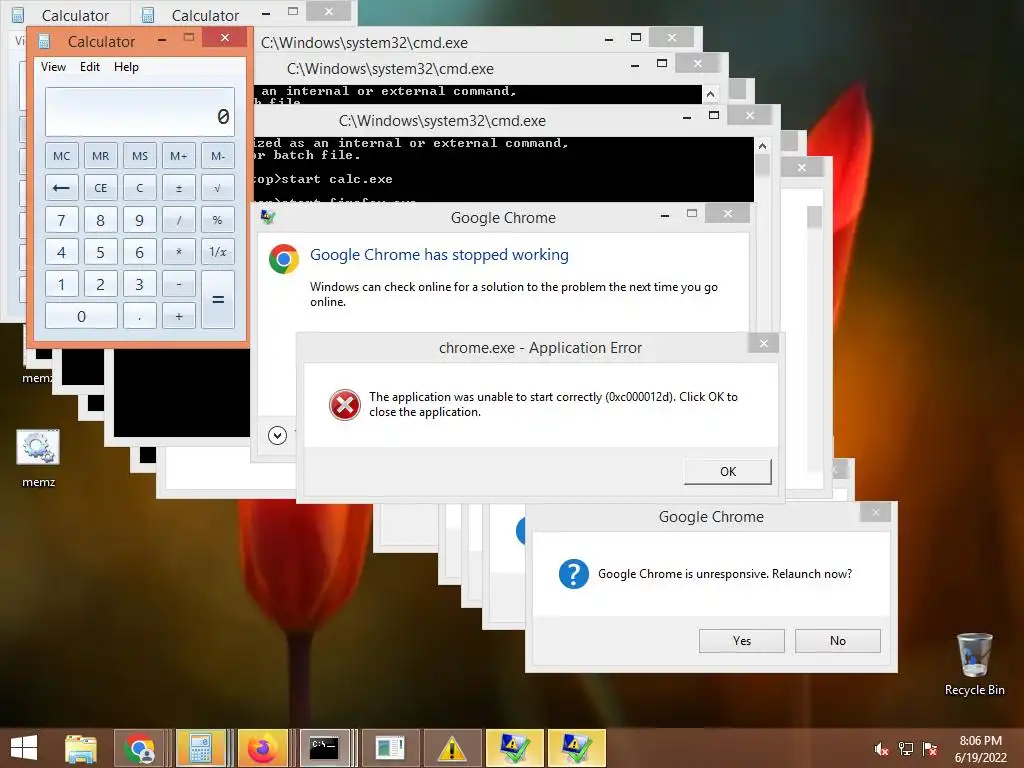Viewport: 1024px width, 768px height.
Task: Click the number 6 key
Action: (140, 251)
